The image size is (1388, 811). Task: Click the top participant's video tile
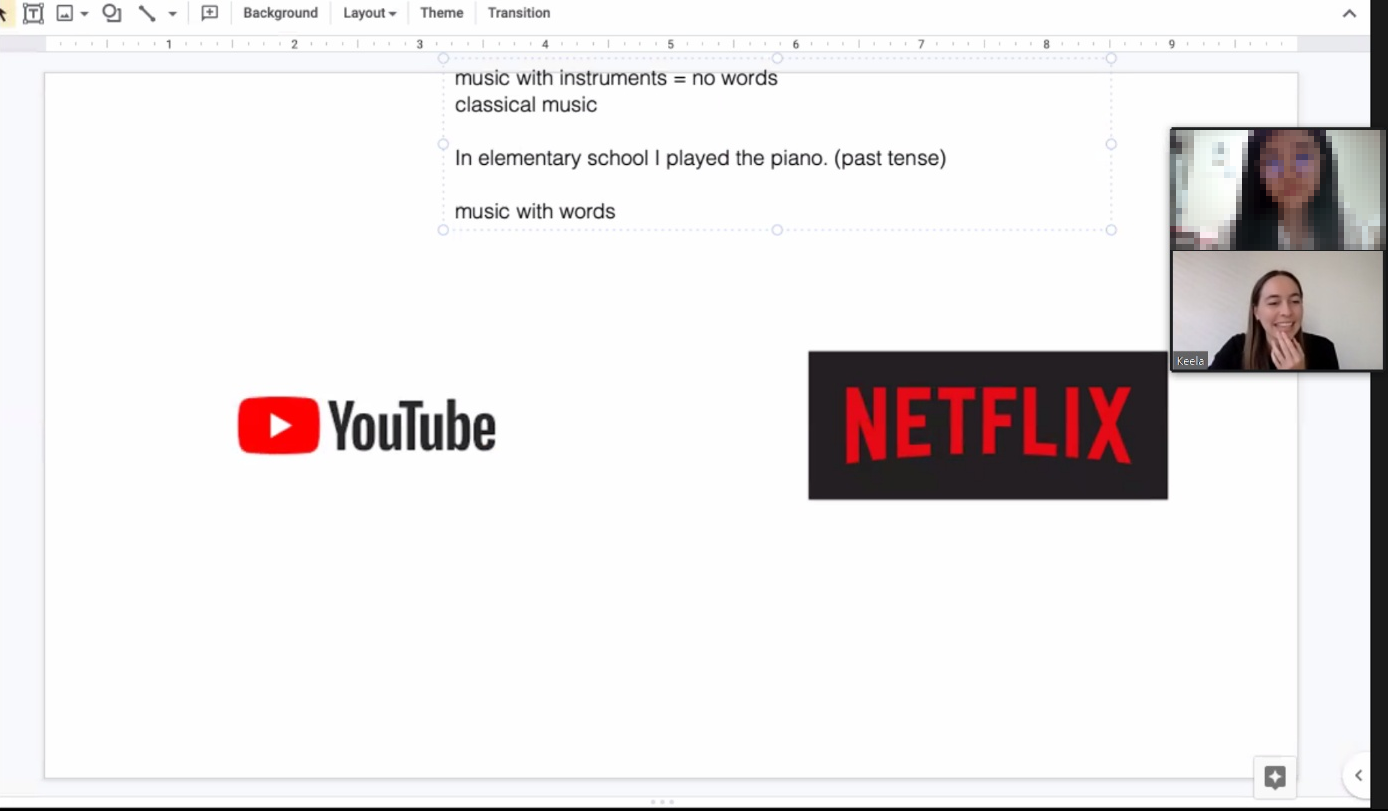[x=1278, y=189]
